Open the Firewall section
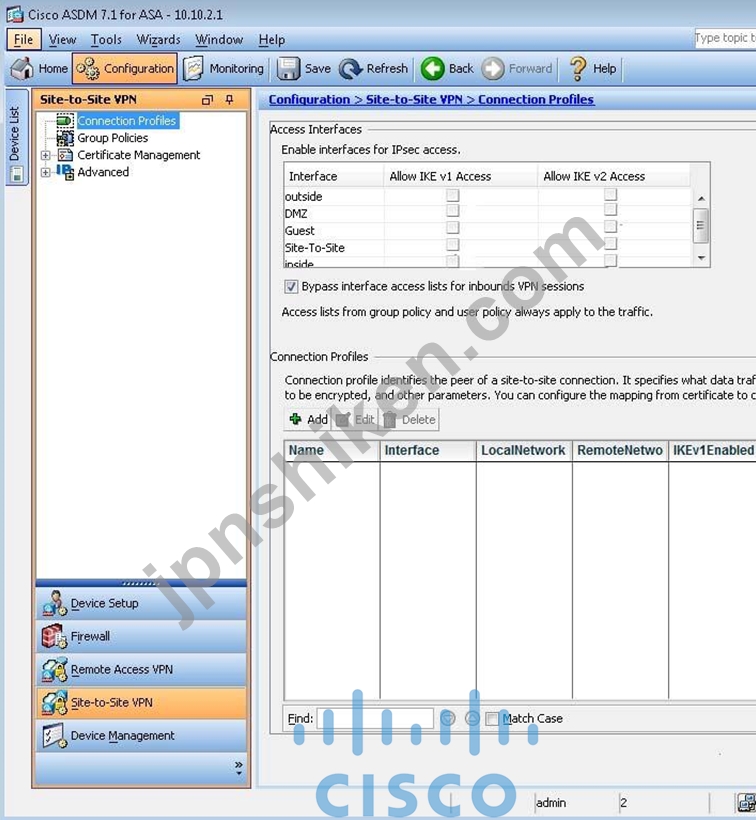756x820 pixels. click(x=141, y=636)
